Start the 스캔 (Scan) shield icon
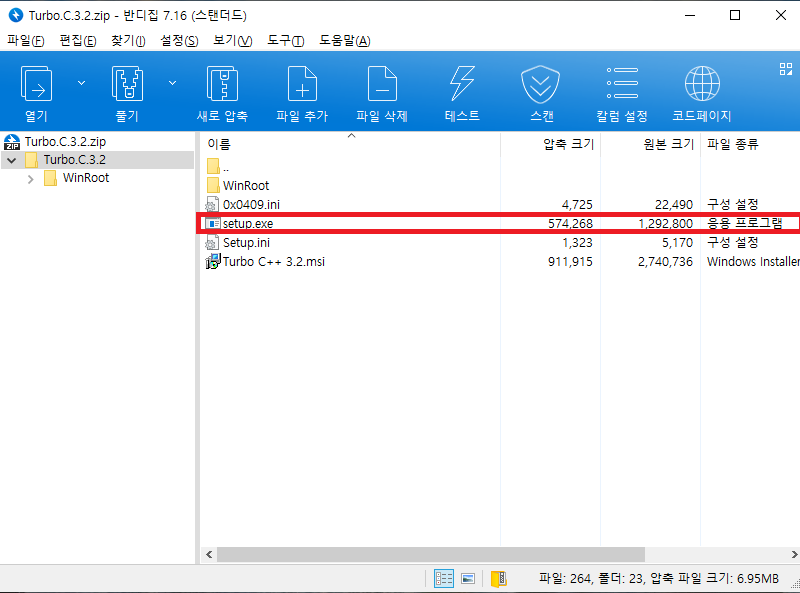This screenshot has height=593, width=800. 540,84
